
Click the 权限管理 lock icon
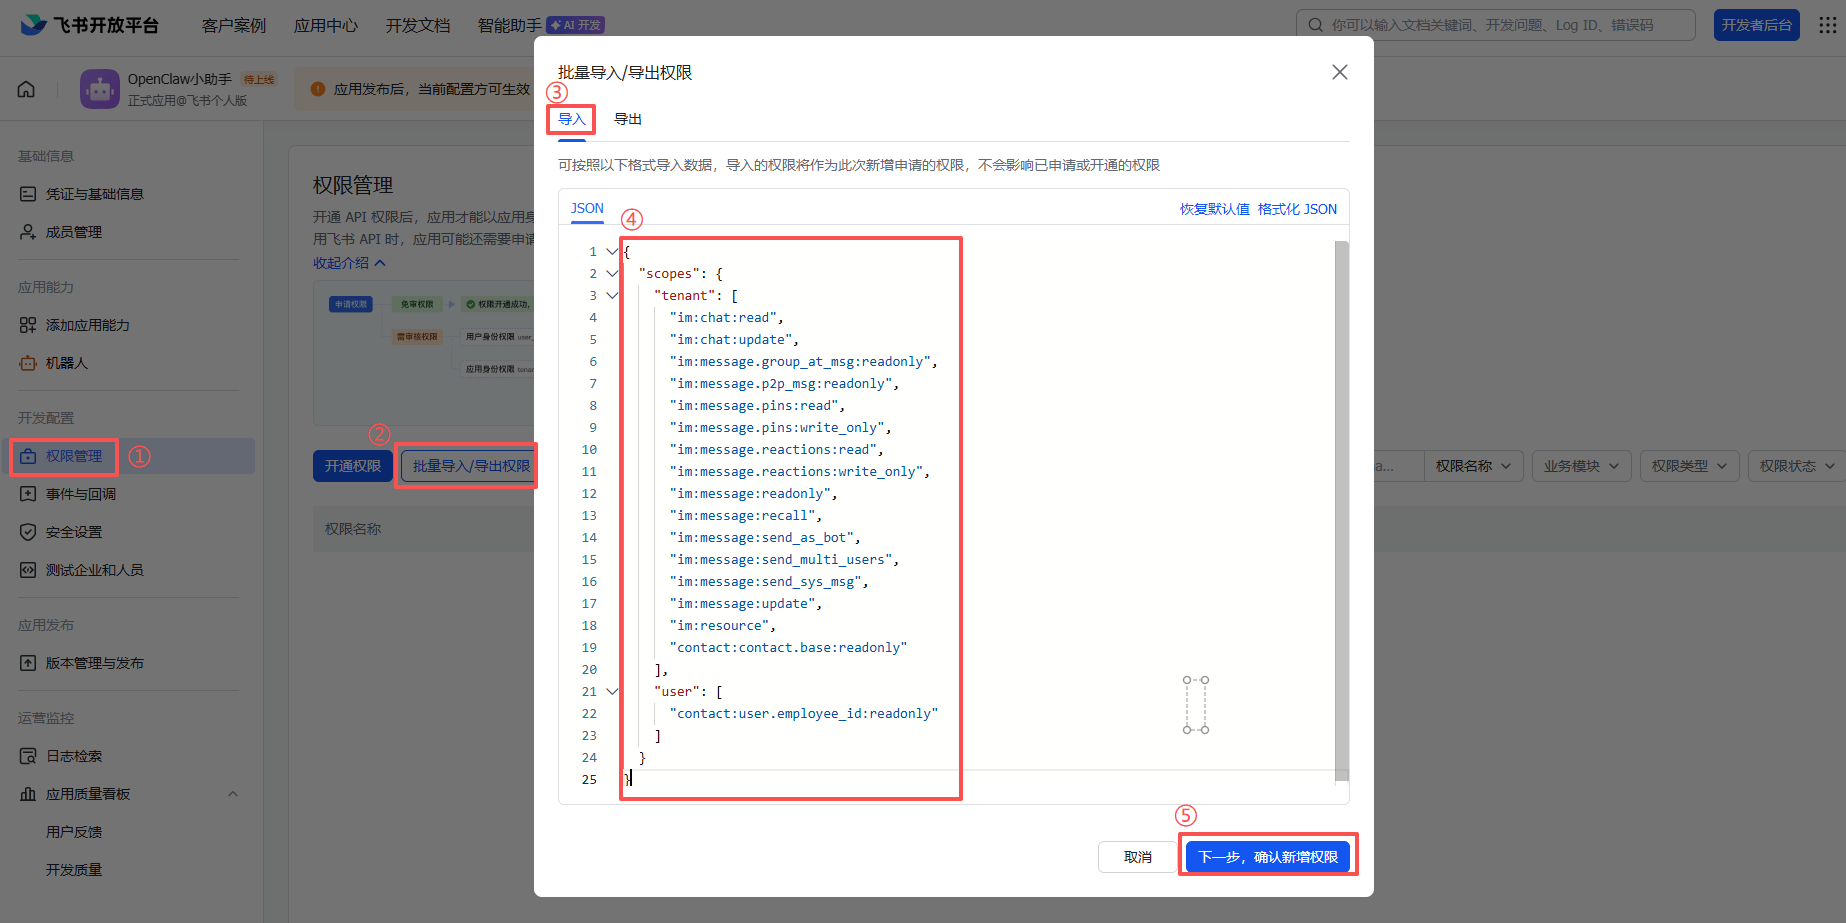click(x=28, y=456)
